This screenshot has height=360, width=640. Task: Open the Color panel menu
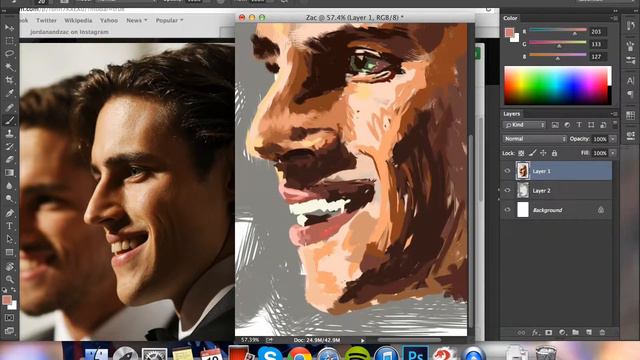tap(614, 18)
